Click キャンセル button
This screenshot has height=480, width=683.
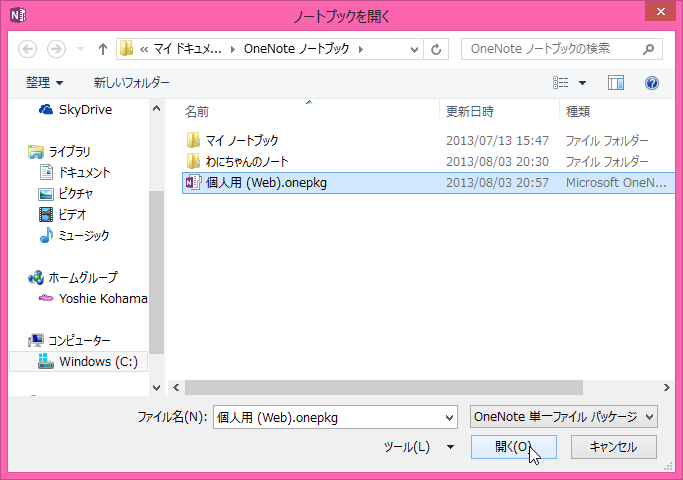click(x=613, y=447)
